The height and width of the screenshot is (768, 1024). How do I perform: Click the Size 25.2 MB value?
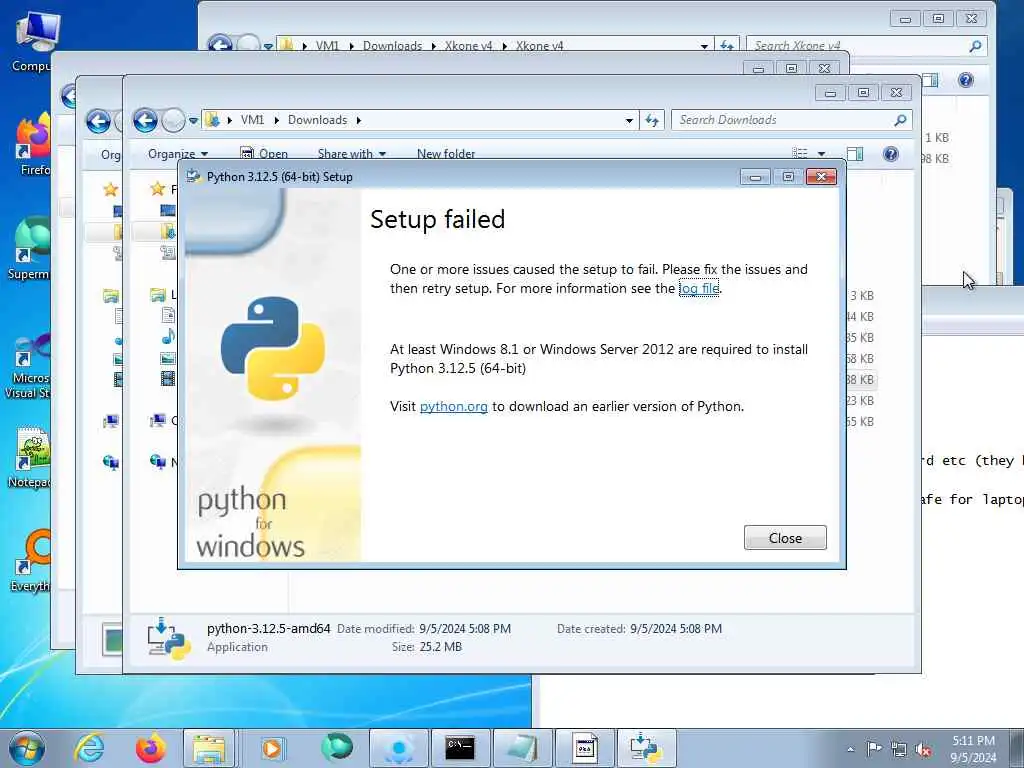[x=440, y=647]
